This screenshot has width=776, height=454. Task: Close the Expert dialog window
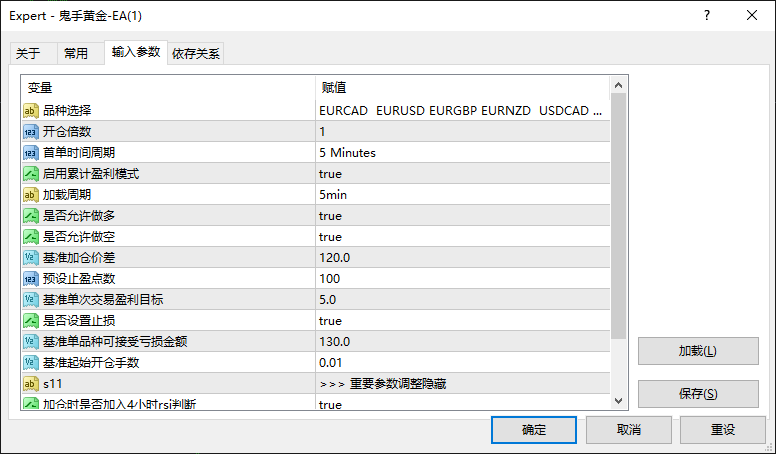point(752,15)
